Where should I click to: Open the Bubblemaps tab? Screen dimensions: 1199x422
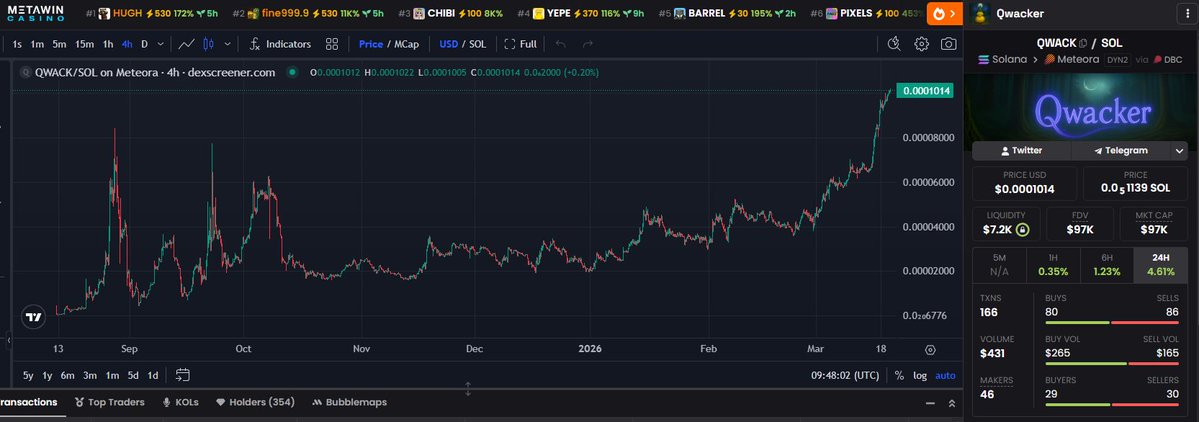tap(349, 402)
